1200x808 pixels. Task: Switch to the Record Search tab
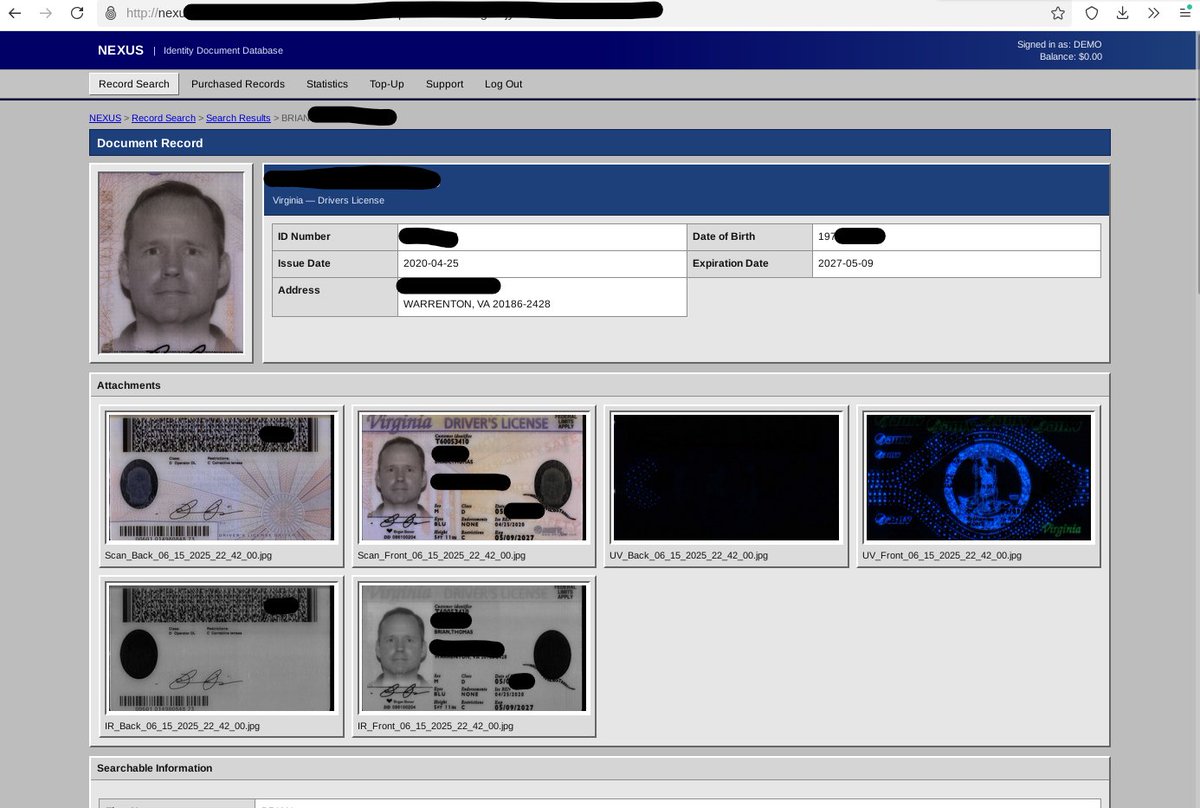(134, 84)
